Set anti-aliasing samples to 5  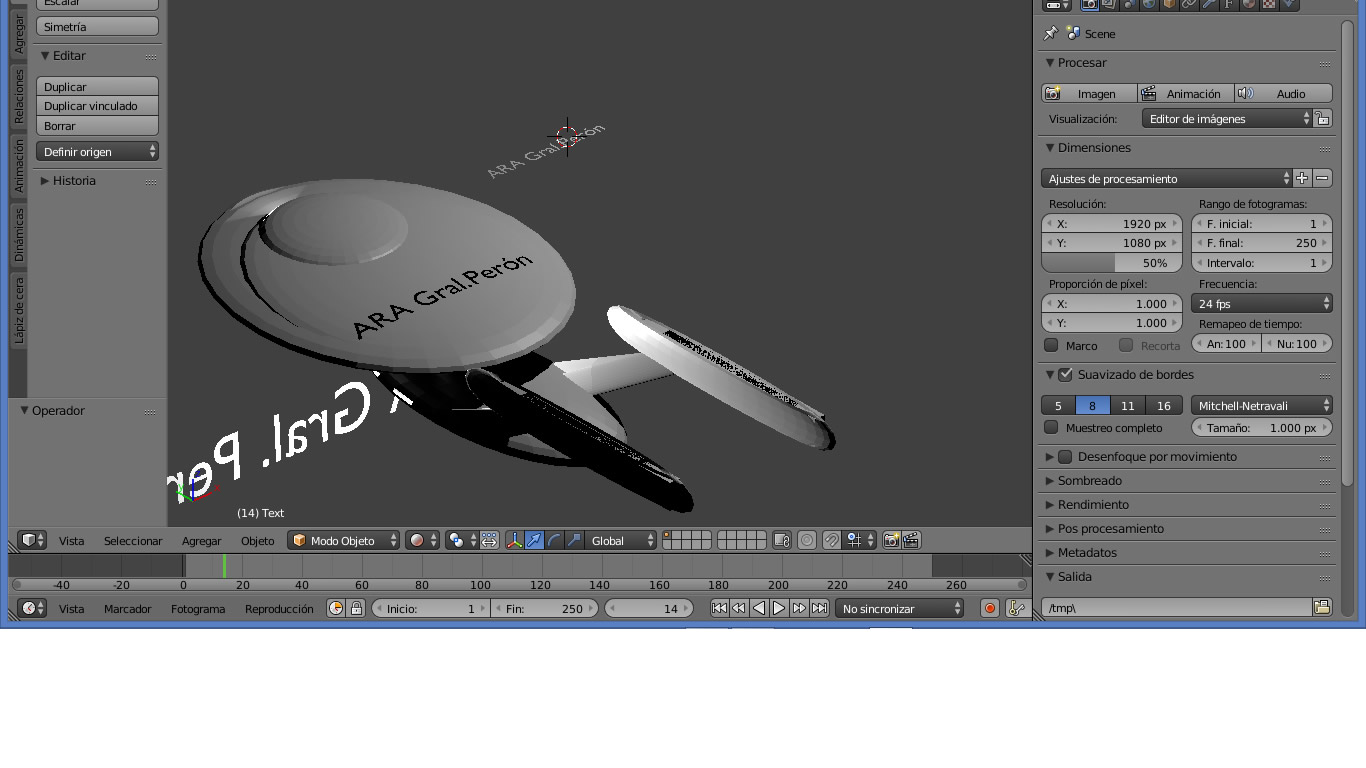tap(1058, 405)
